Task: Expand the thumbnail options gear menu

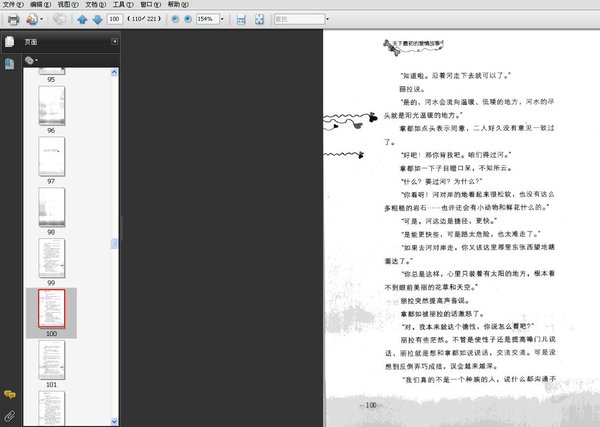Action: coord(32,60)
